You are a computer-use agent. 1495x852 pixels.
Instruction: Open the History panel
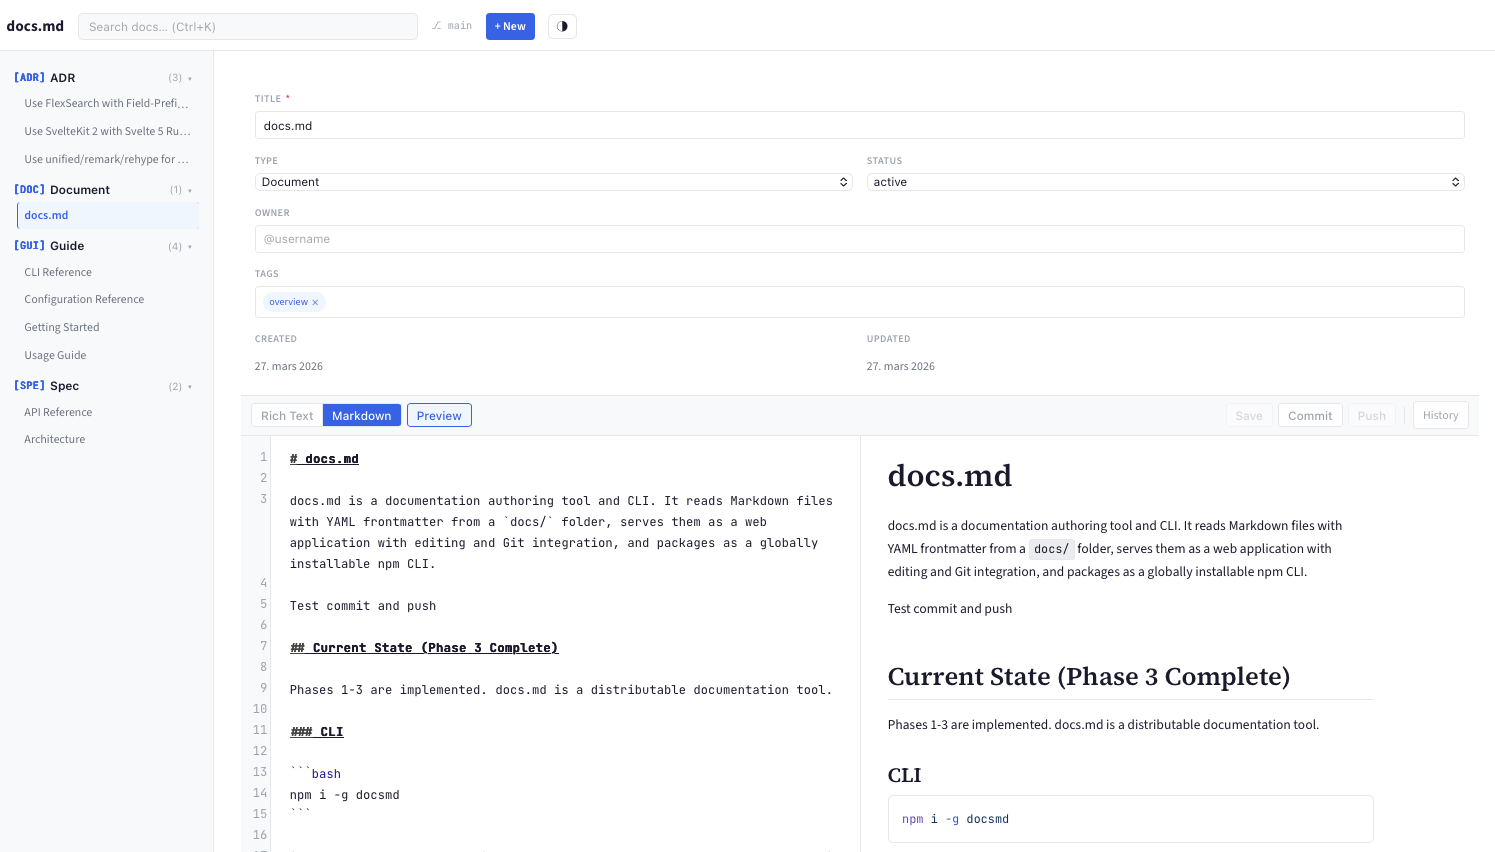[1440, 415]
